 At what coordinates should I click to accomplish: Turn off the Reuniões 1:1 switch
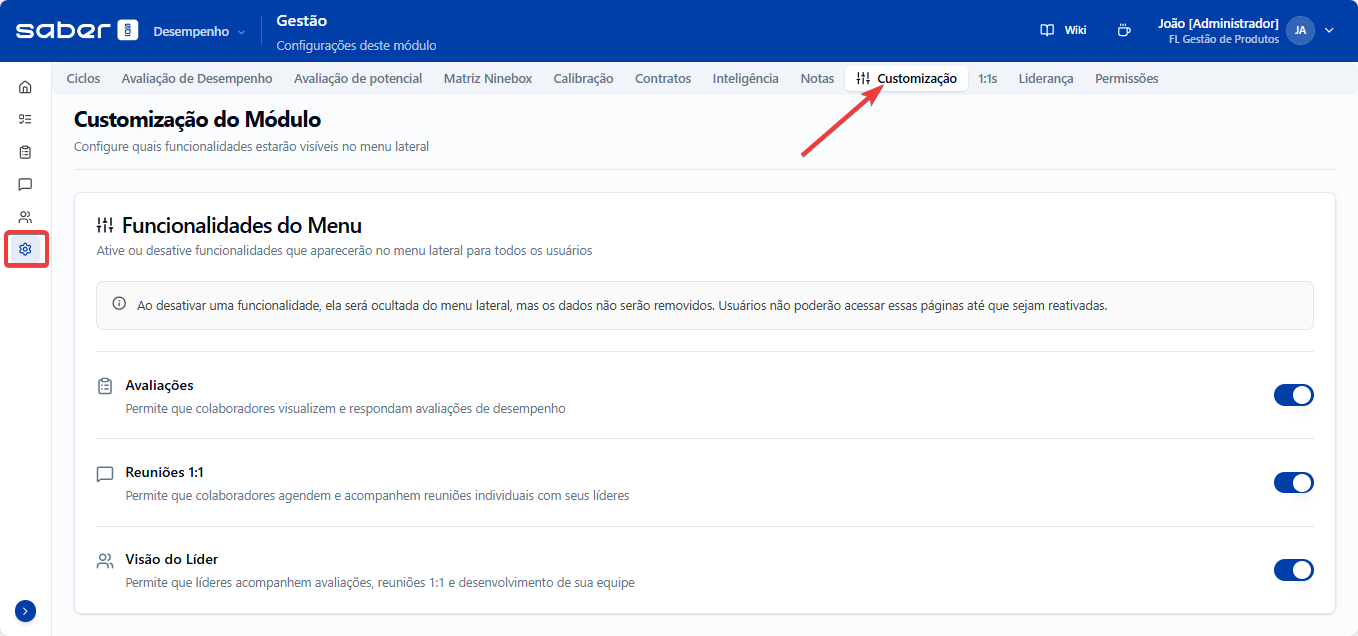click(1292, 483)
